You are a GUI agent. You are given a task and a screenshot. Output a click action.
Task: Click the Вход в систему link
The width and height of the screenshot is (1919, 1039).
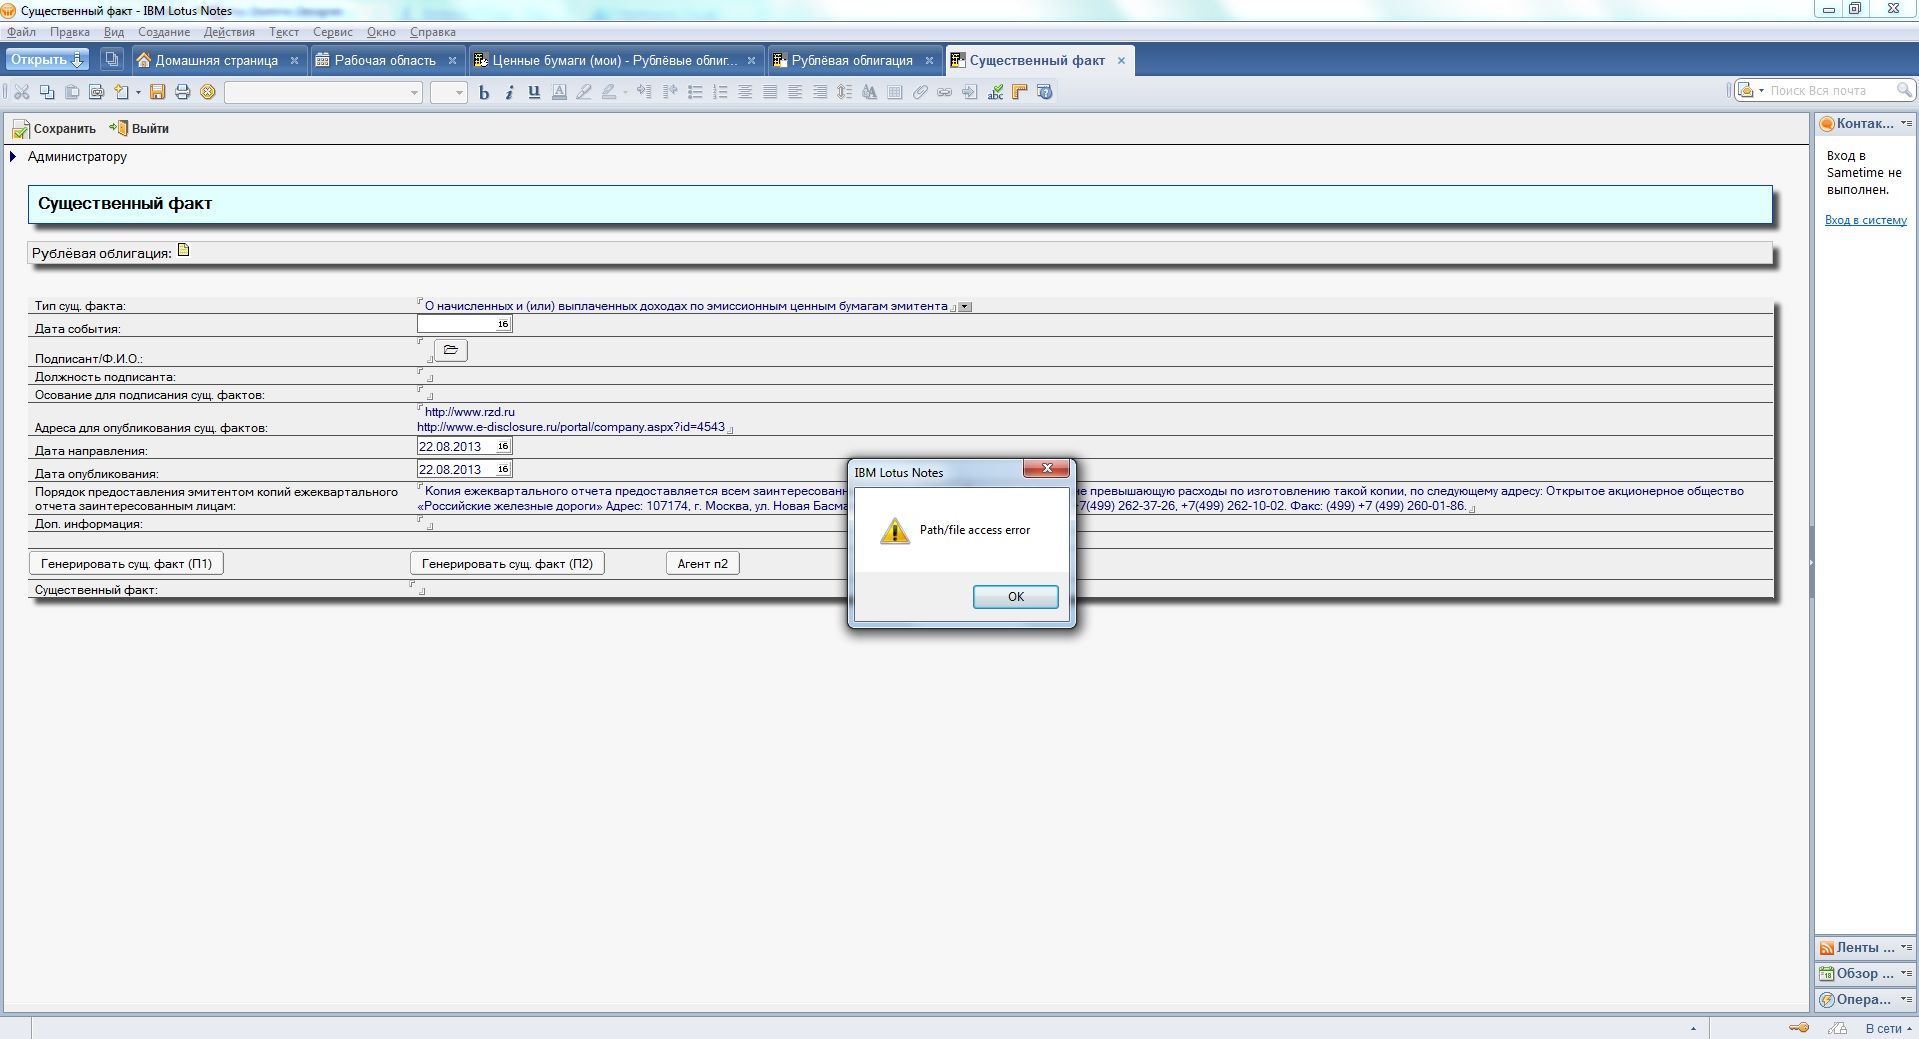click(x=1865, y=220)
